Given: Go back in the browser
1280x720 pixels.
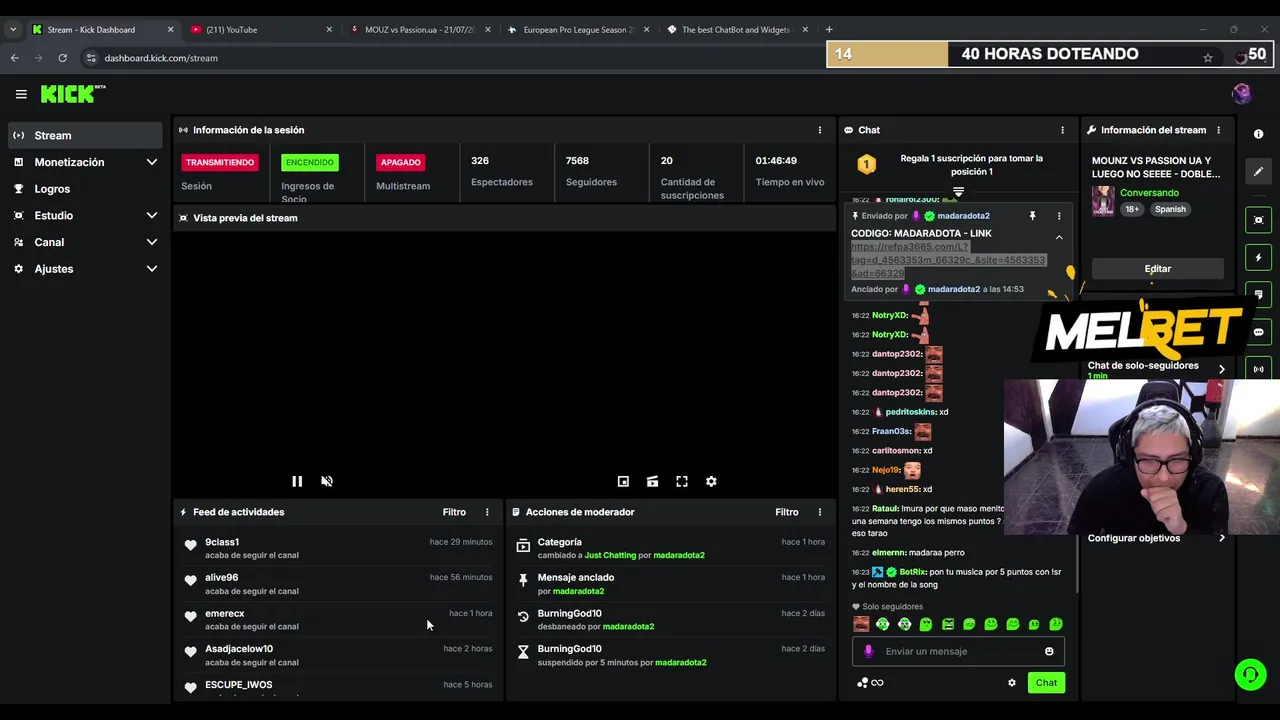Looking at the screenshot, I should click(x=15, y=58).
